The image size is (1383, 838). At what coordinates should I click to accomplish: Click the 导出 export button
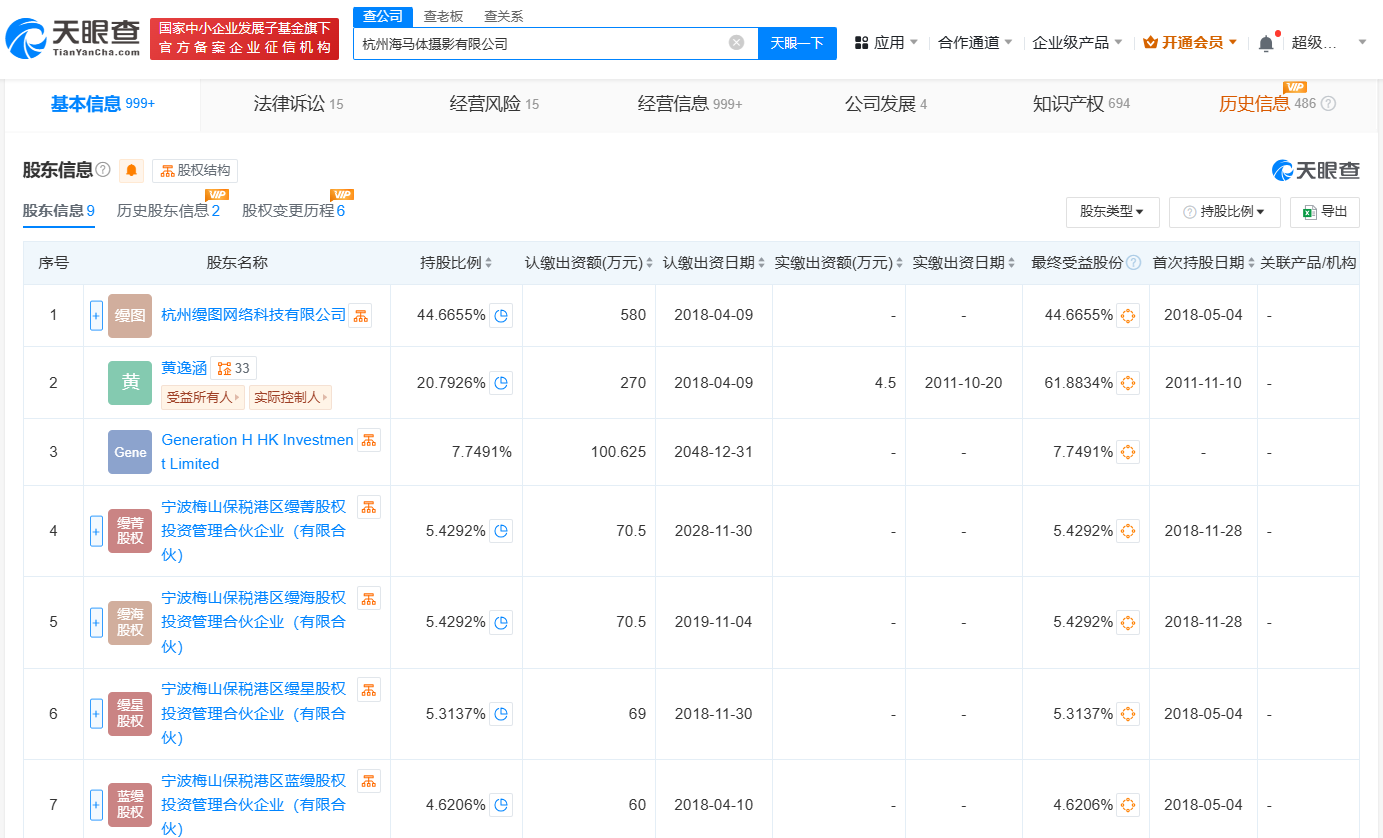pos(1325,212)
